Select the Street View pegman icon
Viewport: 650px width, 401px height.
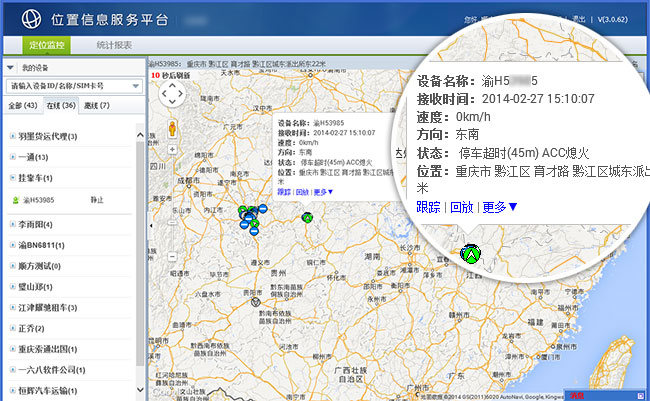(x=171, y=128)
